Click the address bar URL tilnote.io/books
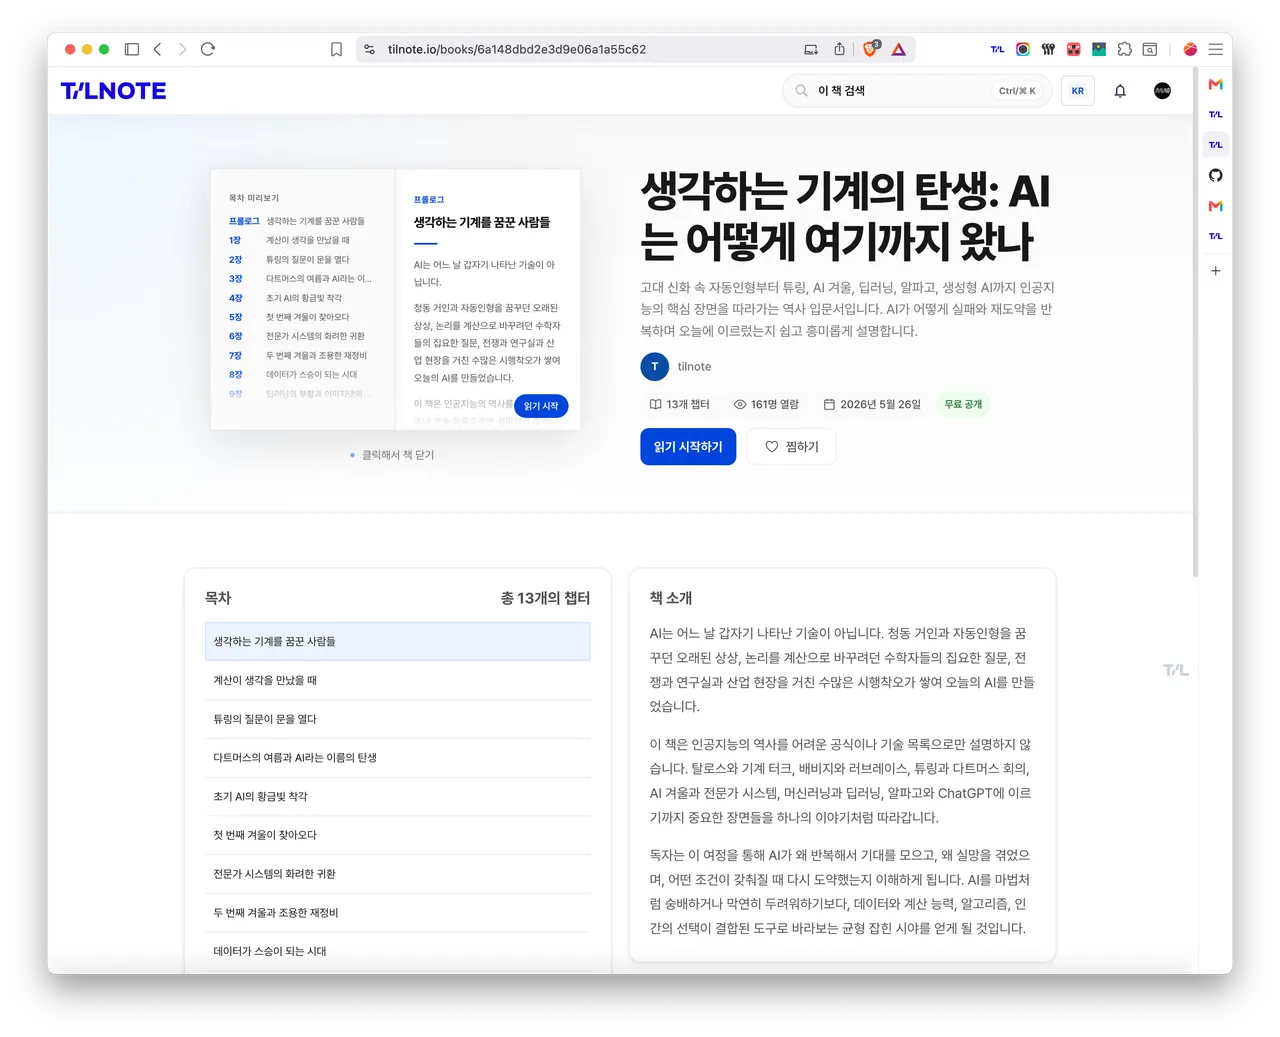This screenshot has height=1037, width=1280. coord(517,49)
